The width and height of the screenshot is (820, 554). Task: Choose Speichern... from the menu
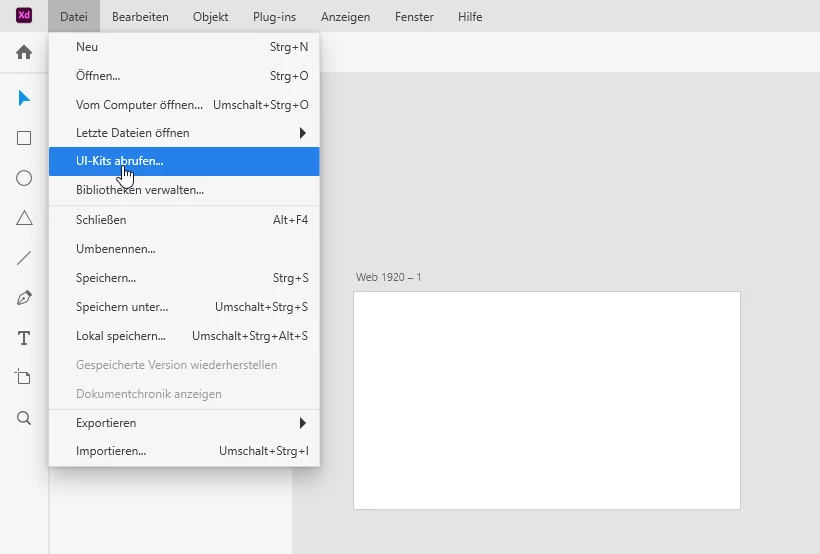pyautogui.click(x=184, y=278)
